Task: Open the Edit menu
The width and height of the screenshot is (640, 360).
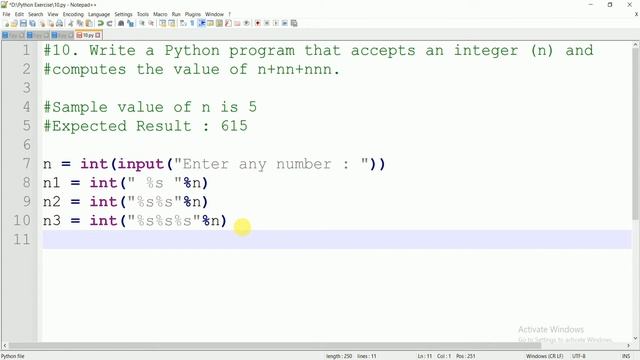Action: (19, 14)
